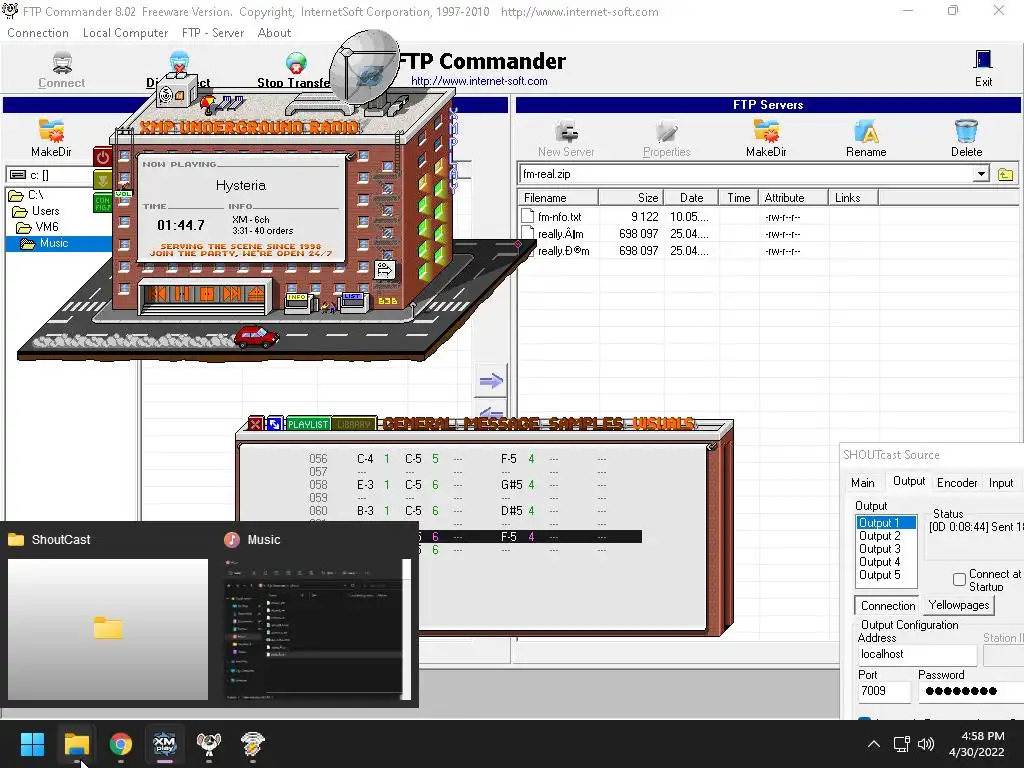Click the LIBRARY tab in the XMPlay info window

coord(355,424)
